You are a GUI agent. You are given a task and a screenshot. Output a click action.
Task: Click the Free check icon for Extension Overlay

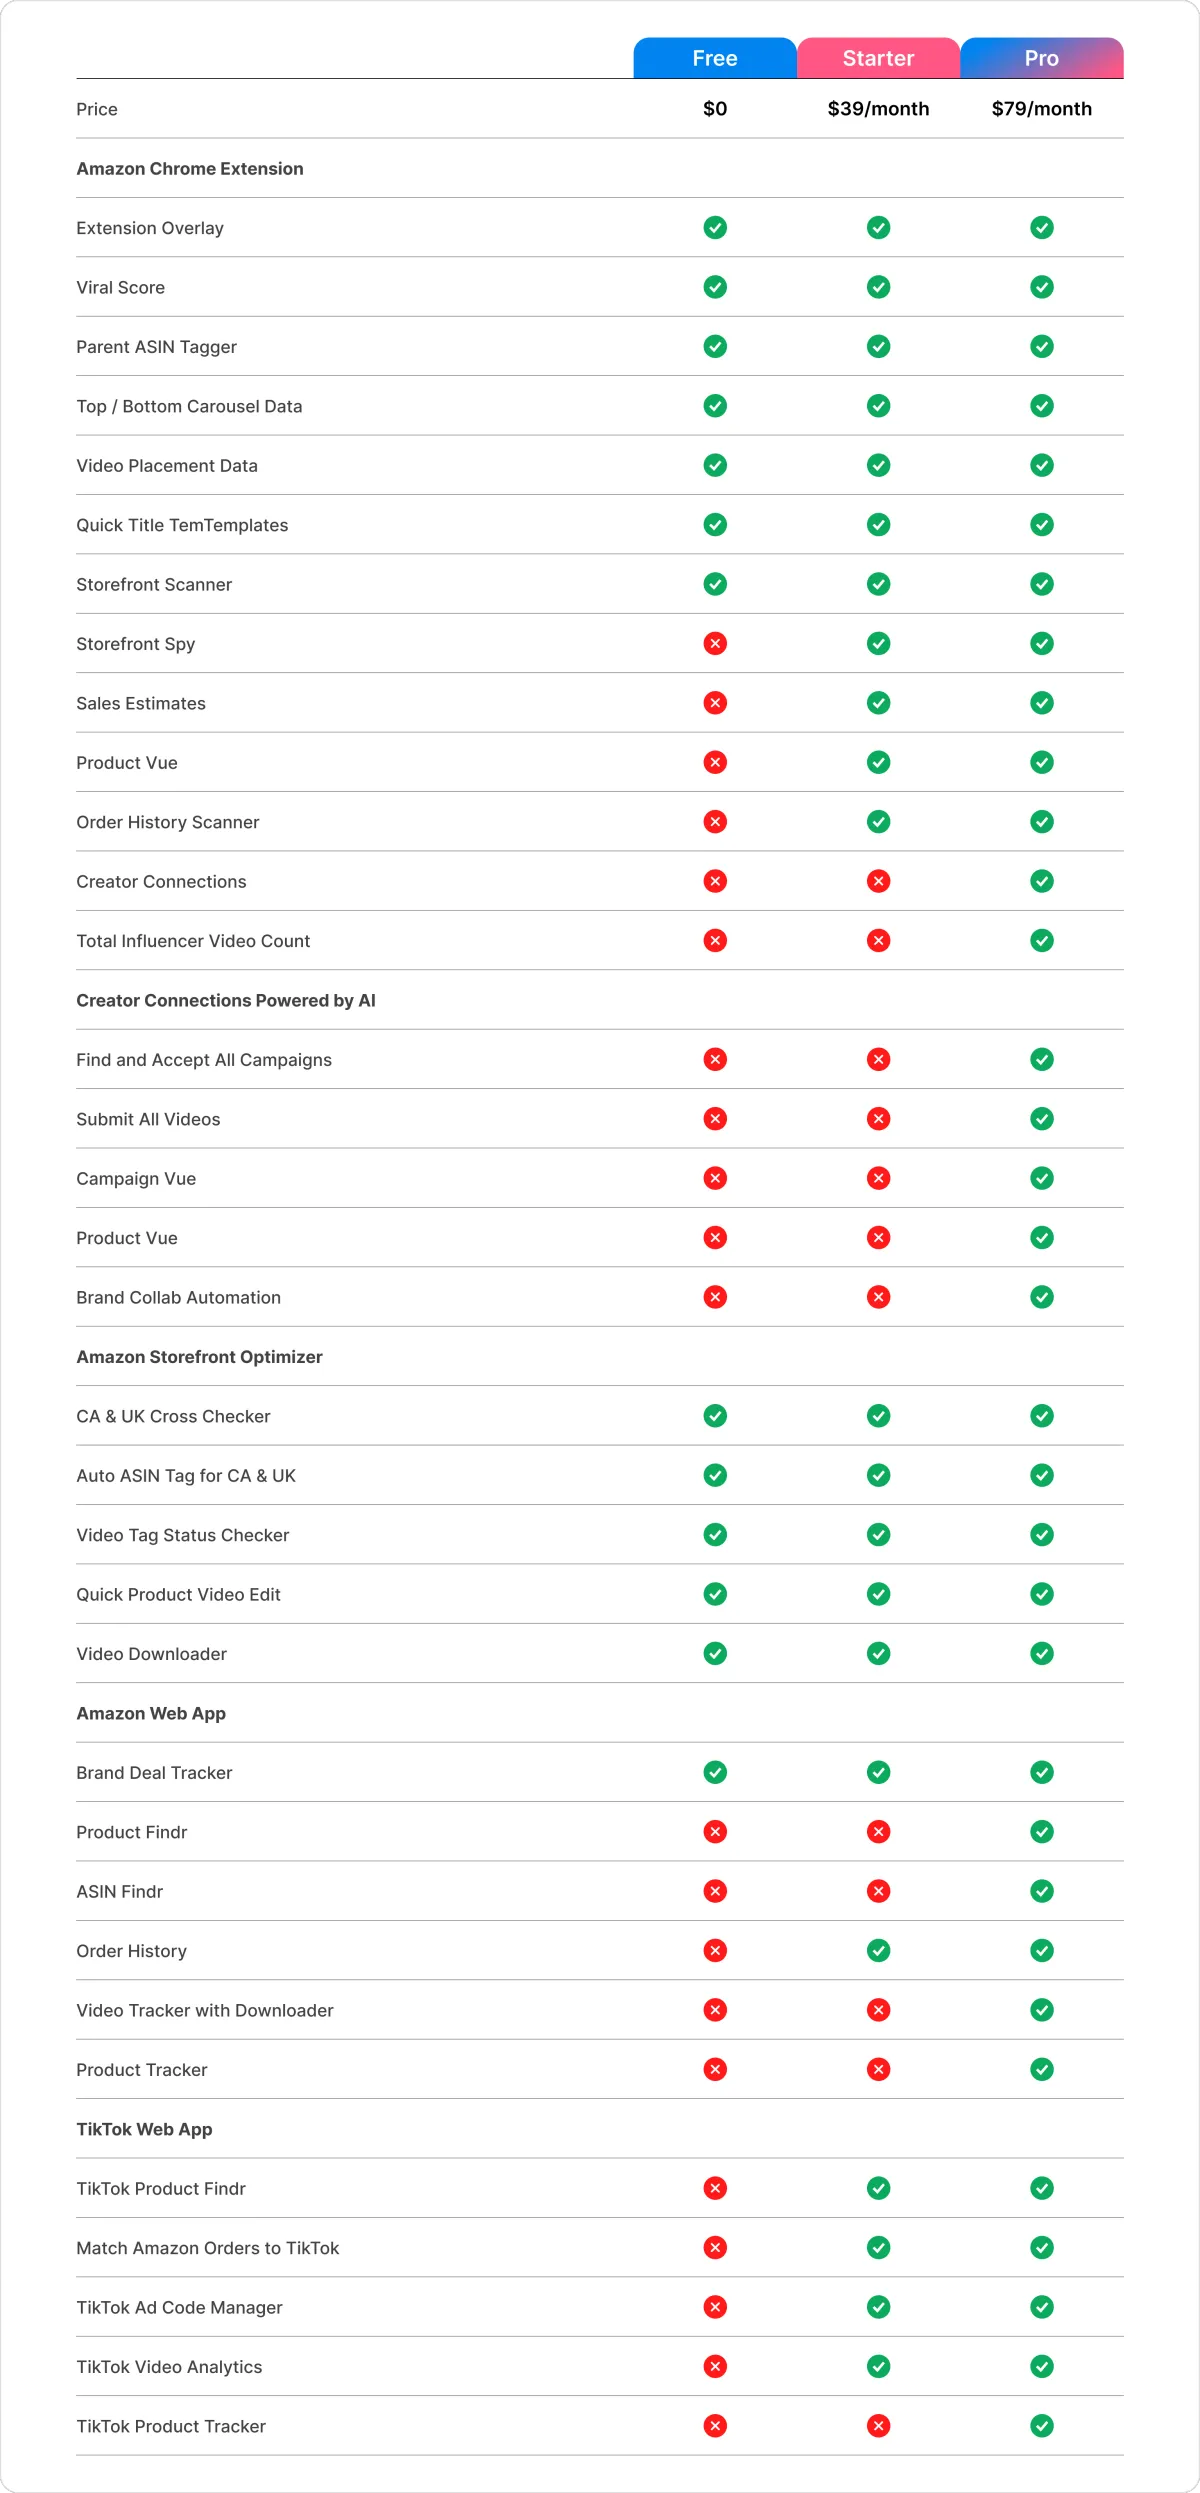click(715, 227)
